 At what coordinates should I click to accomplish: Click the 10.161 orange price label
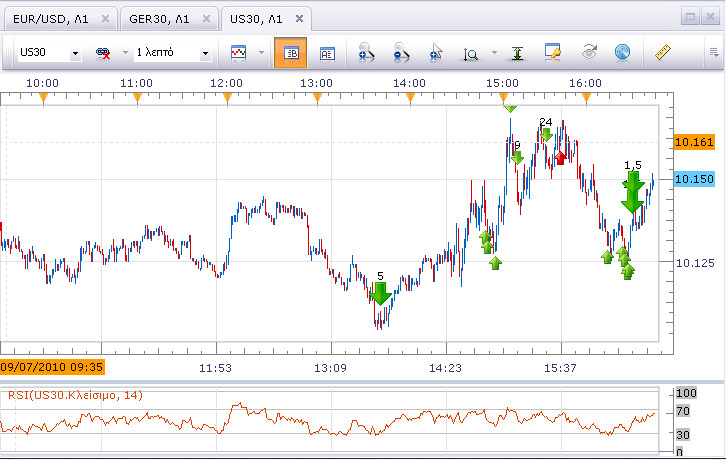point(694,142)
